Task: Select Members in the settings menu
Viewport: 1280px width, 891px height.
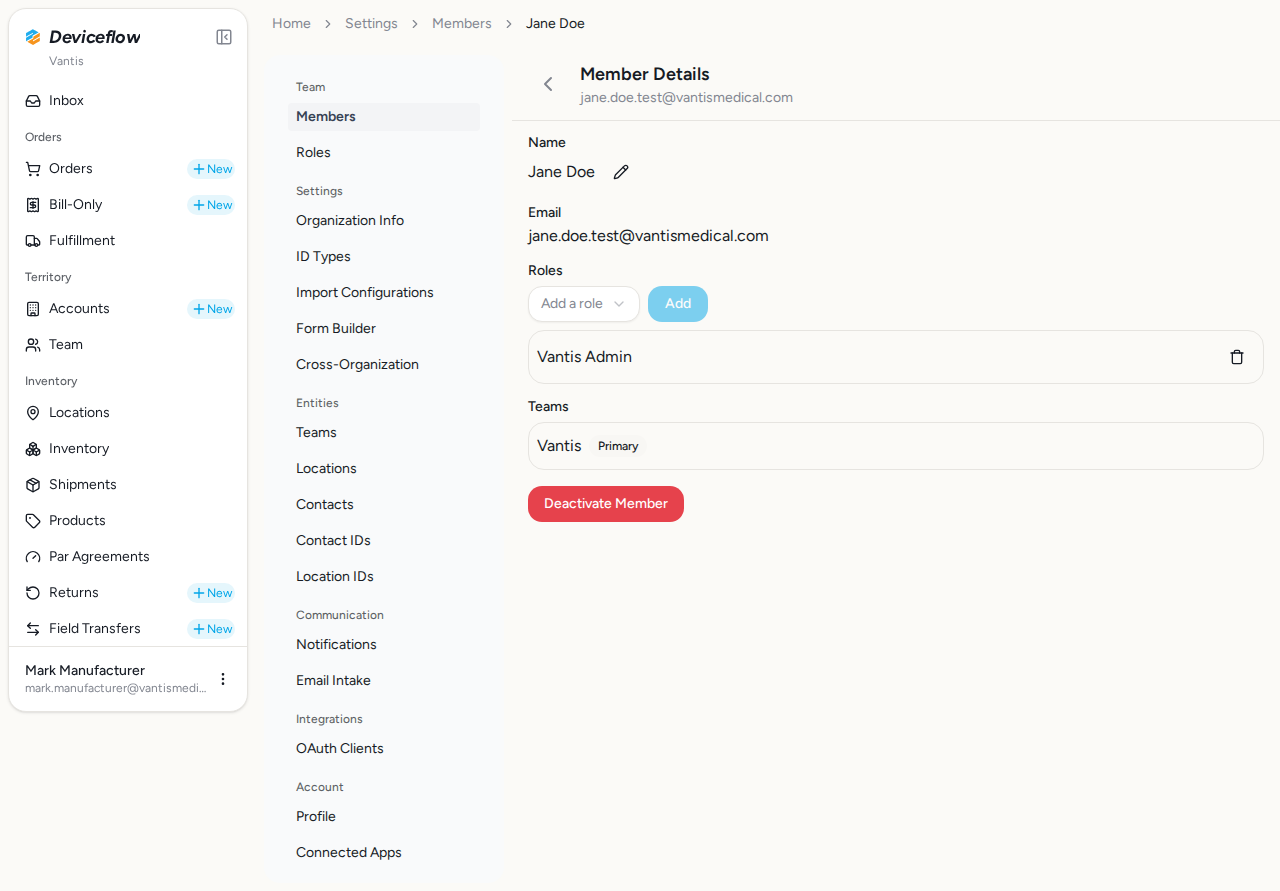Action: click(384, 117)
